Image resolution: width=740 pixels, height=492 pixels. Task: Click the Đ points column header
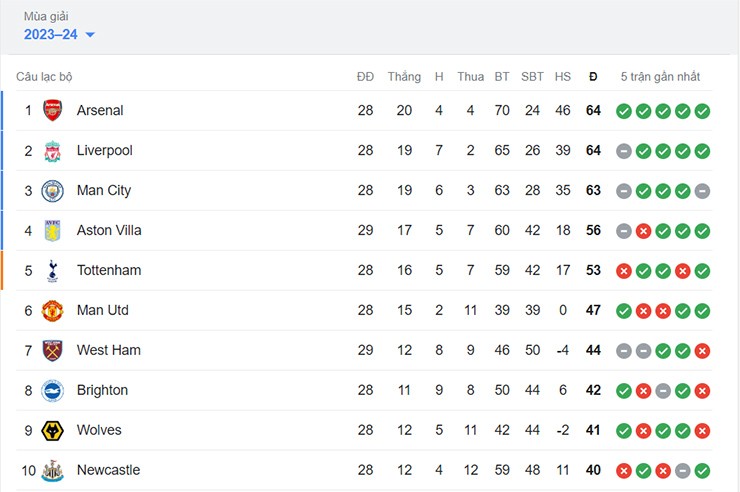point(593,77)
